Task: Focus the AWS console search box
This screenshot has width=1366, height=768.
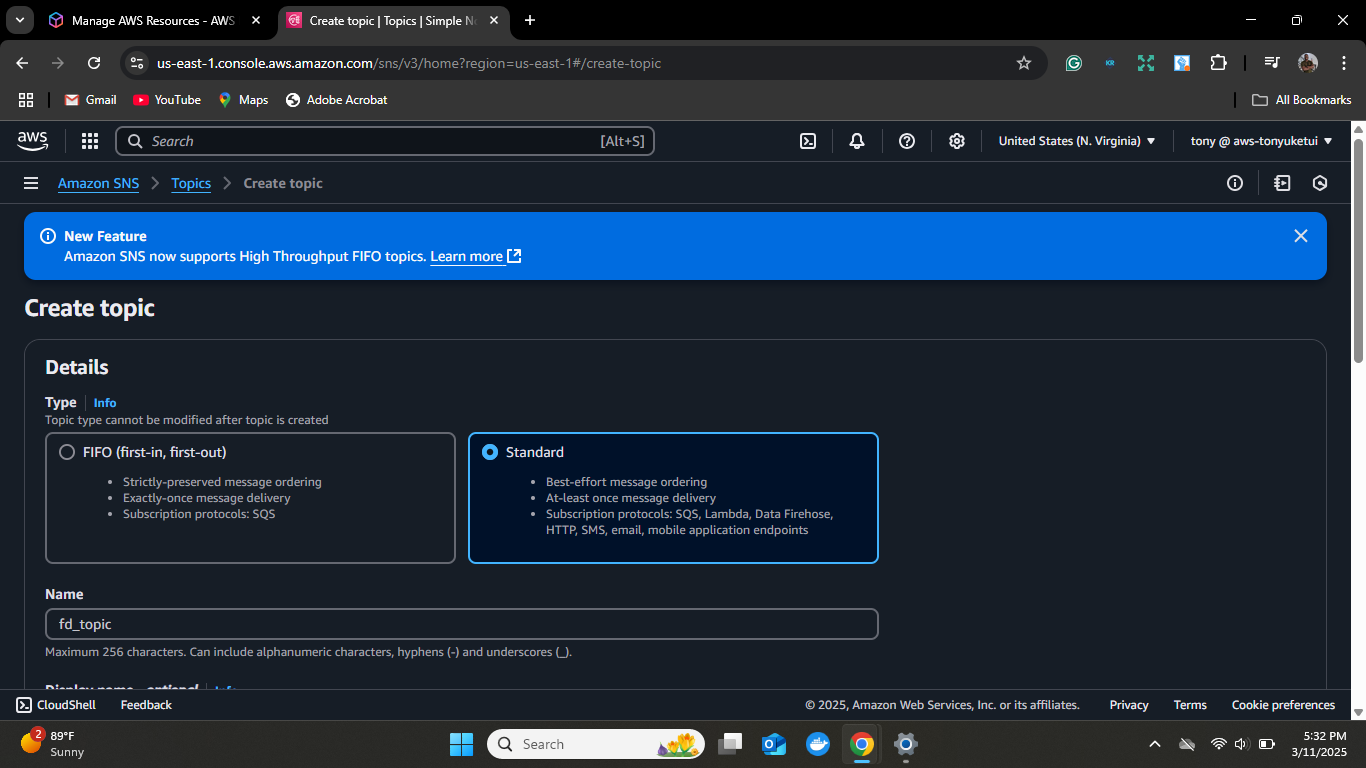Action: point(385,141)
